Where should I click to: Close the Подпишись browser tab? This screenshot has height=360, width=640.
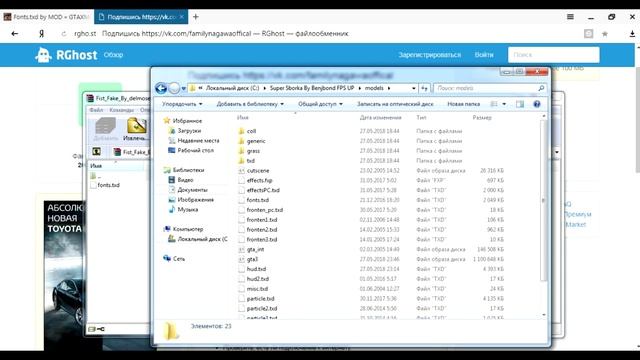[182, 17]
